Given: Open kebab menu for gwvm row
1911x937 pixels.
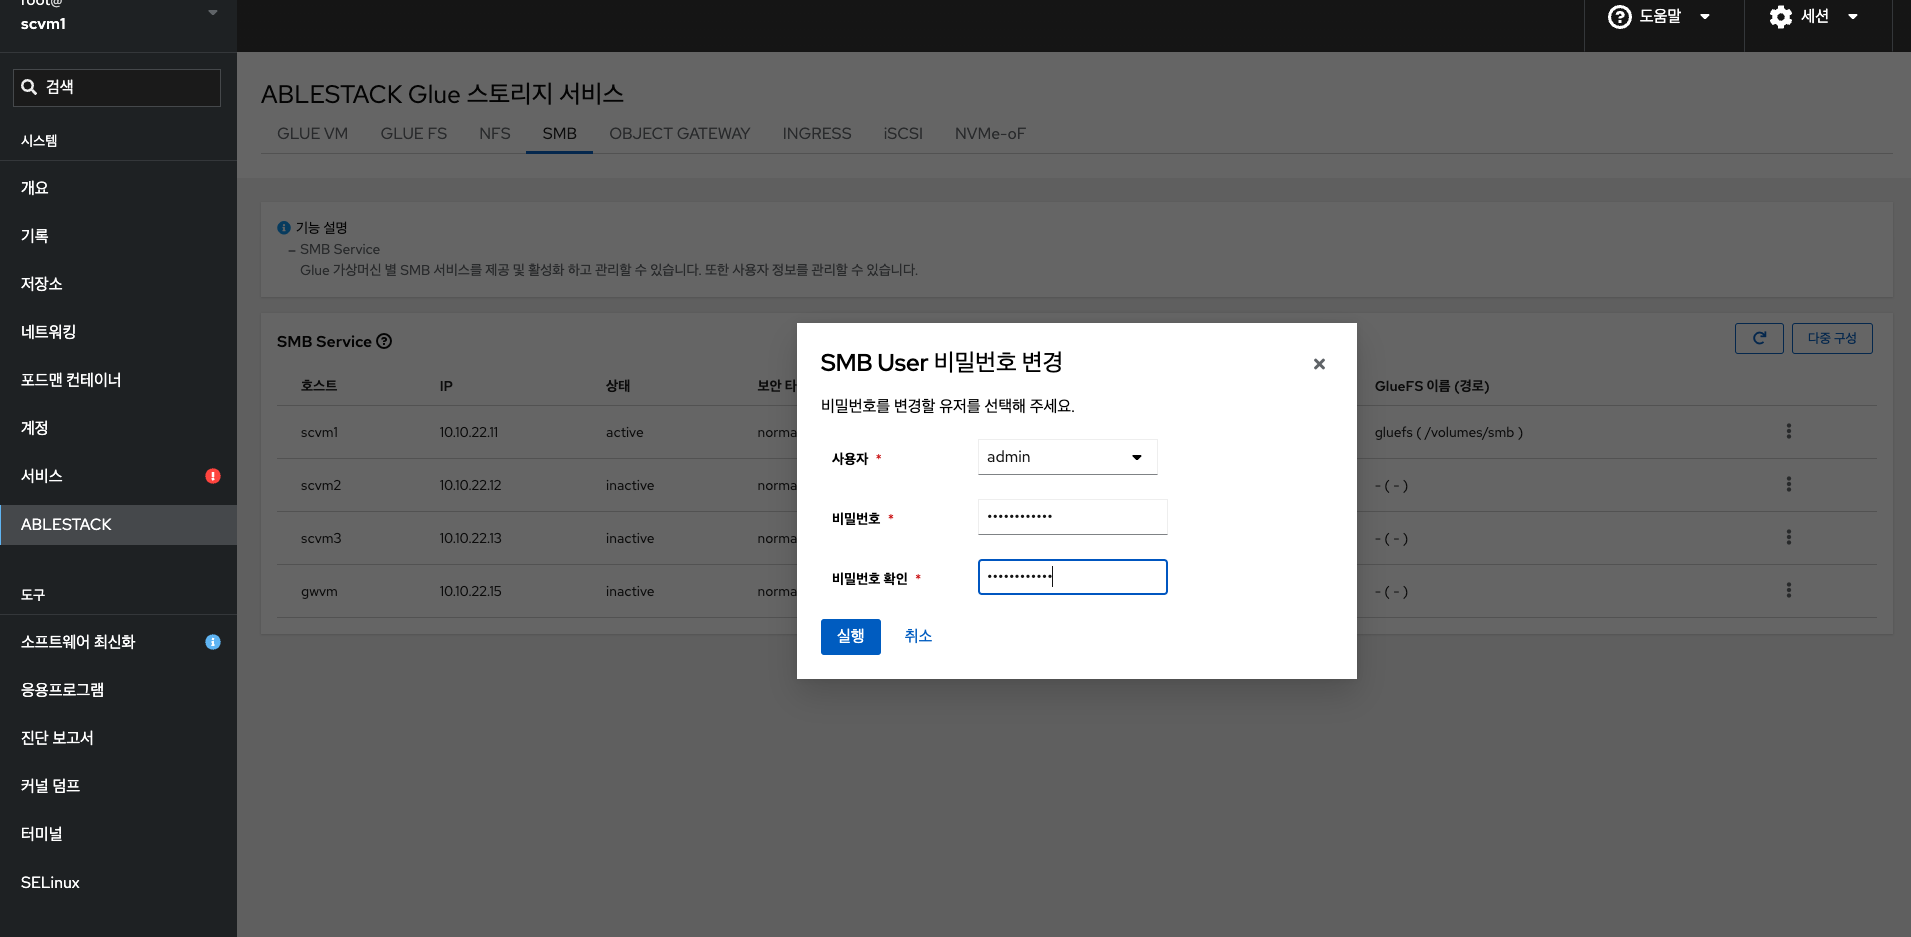Looking at the screenshot, I should pyautogui.click(x=1788, y=591).
